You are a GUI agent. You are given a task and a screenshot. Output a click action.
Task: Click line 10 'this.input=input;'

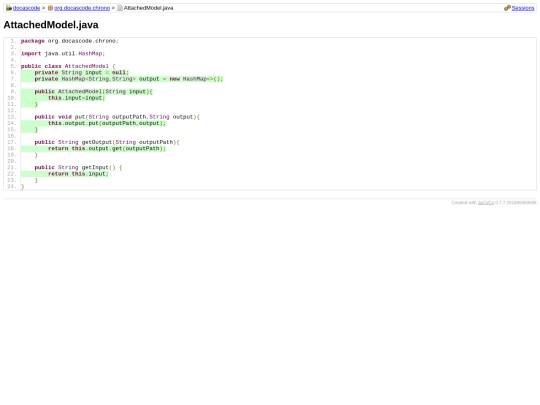[x=76, y=98]
